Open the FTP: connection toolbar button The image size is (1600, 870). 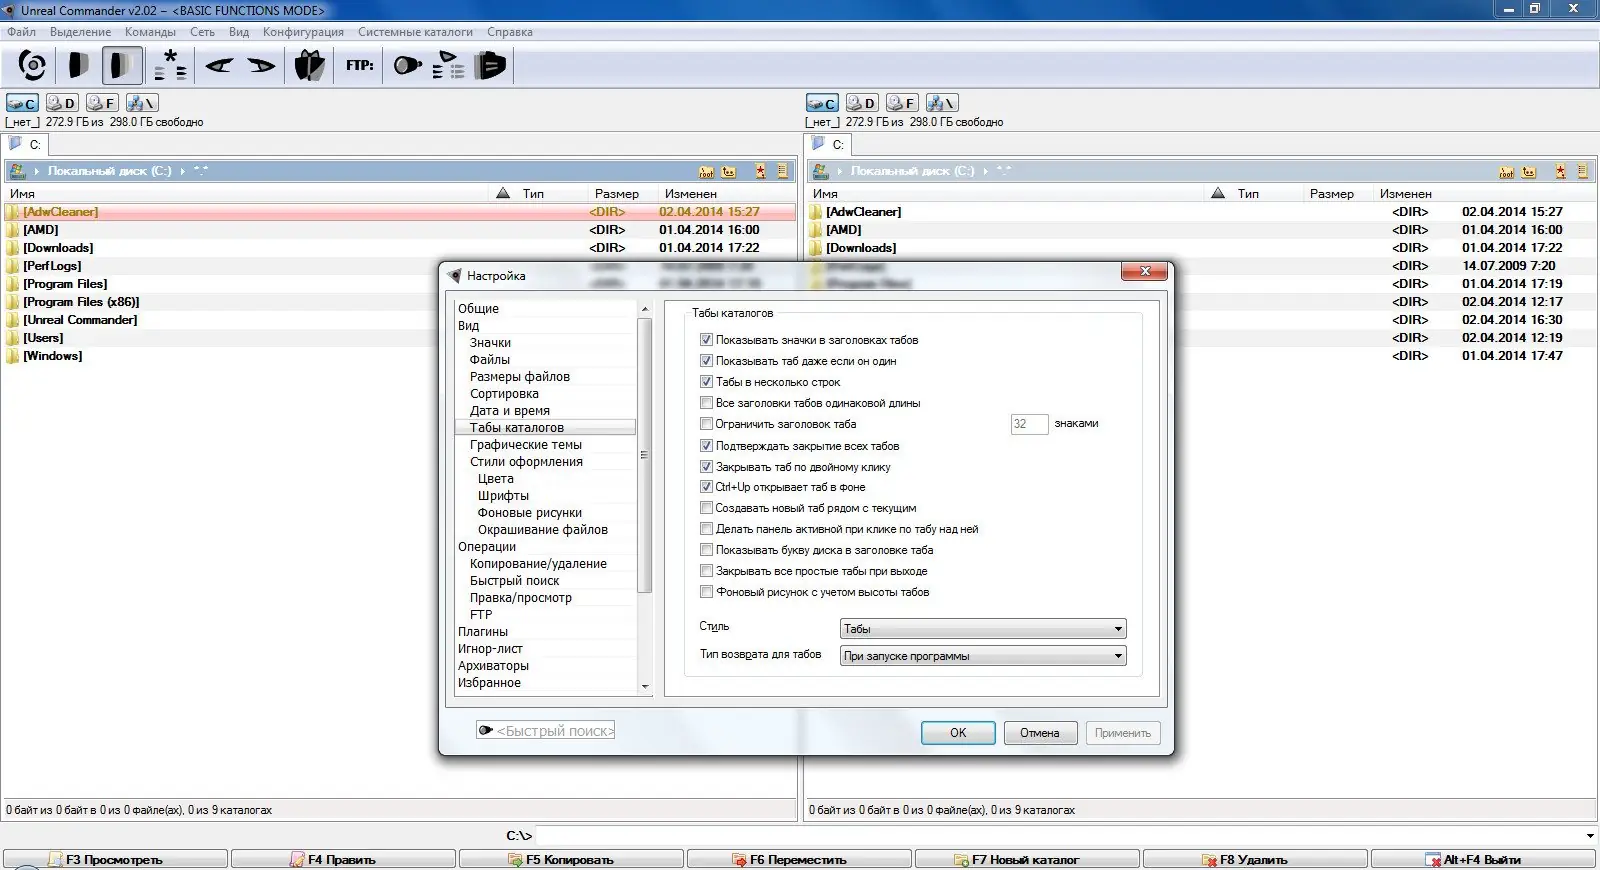360,66
